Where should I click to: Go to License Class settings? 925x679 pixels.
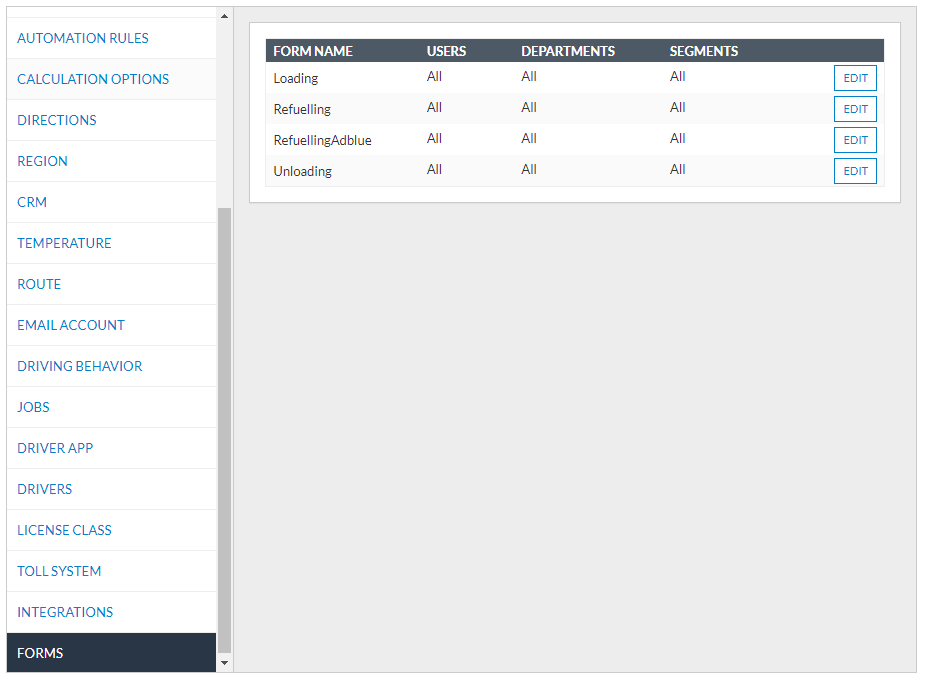(x=64, y=530)
